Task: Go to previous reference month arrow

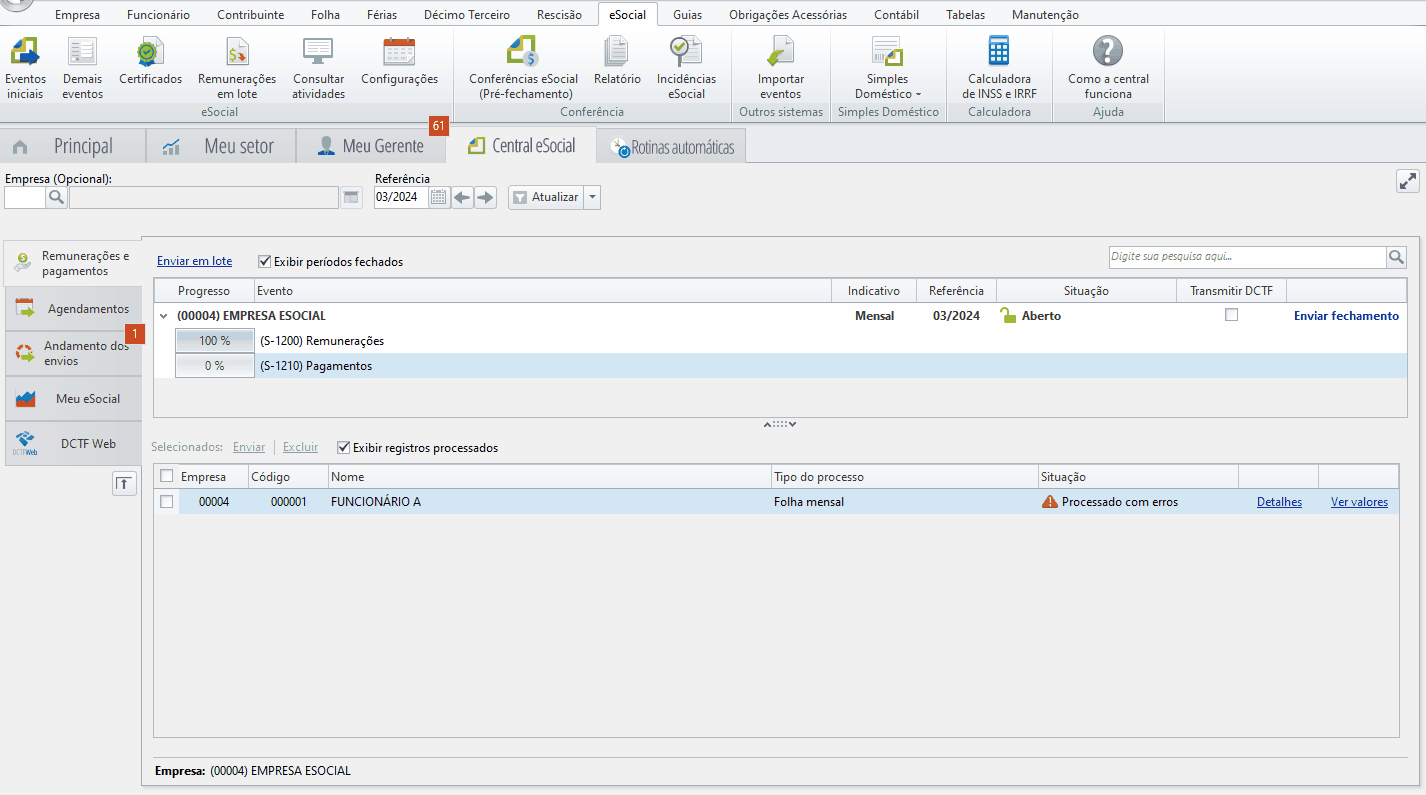Action: (462, 198)
